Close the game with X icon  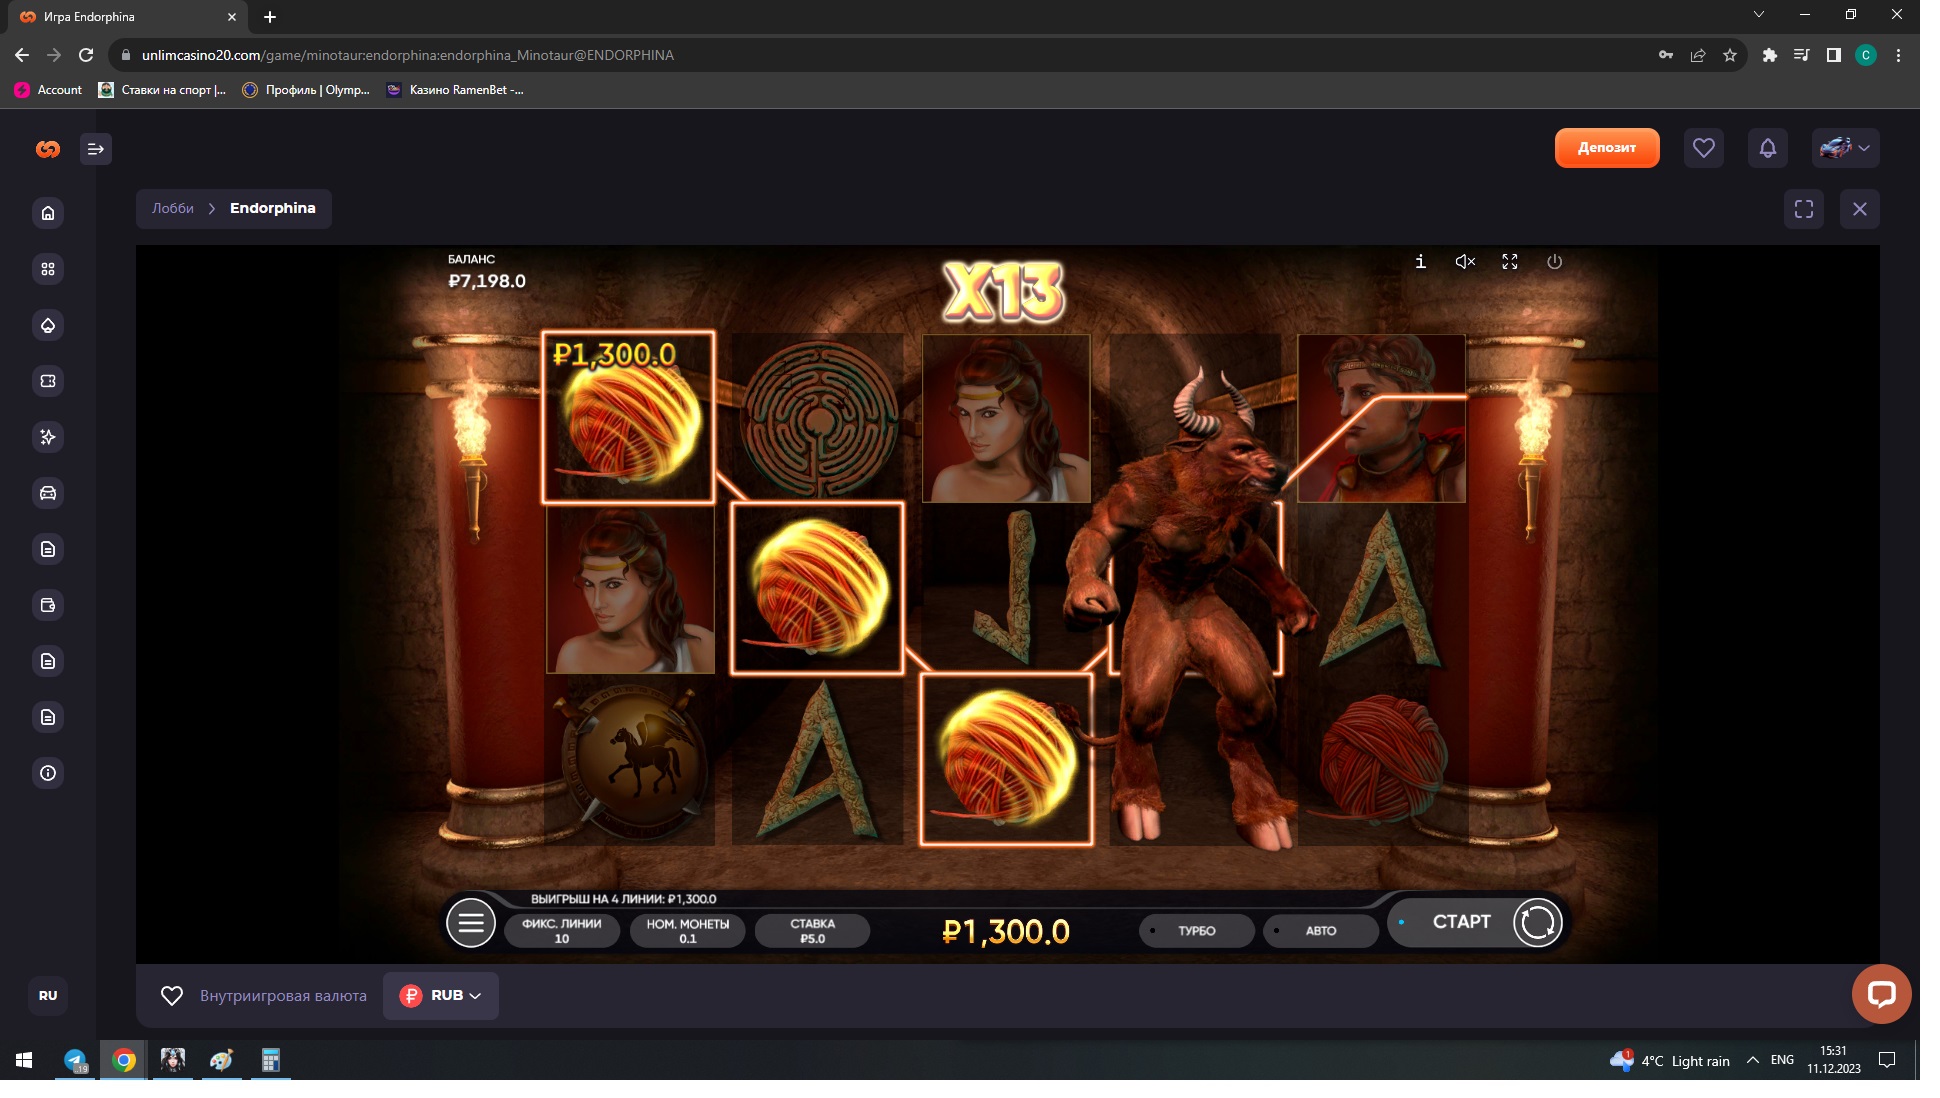tap(1860, 209)
